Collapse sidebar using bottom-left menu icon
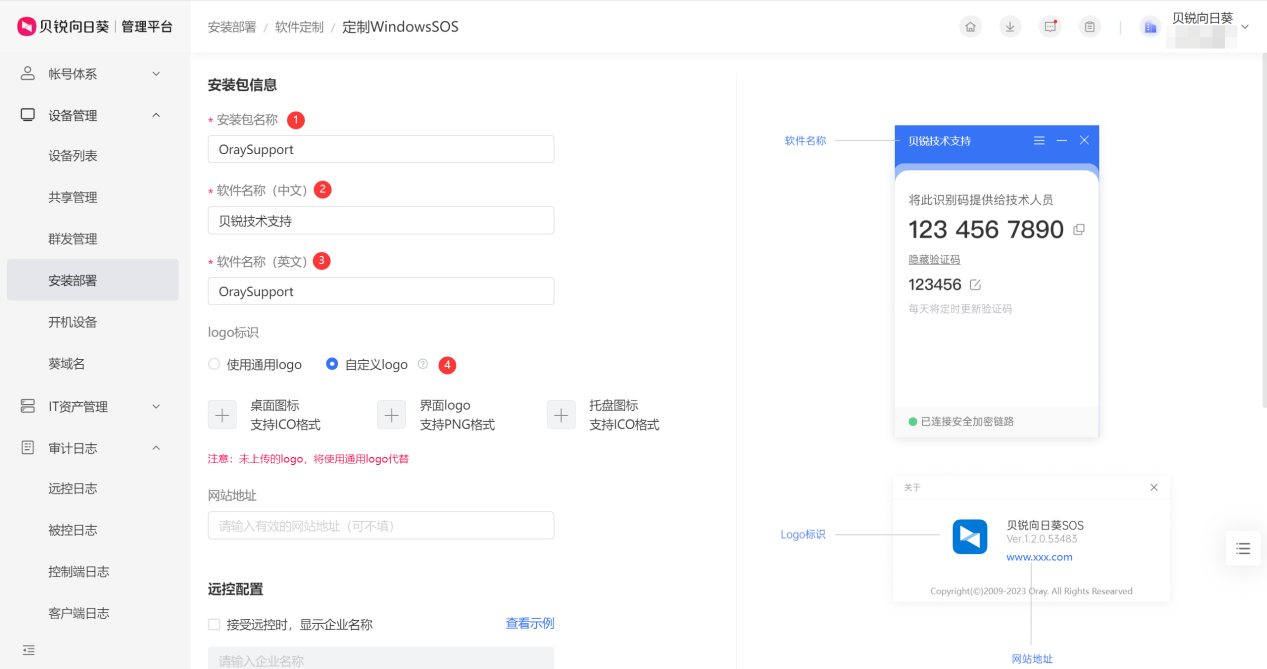The image size is (1267, 669). pos(28,650)
